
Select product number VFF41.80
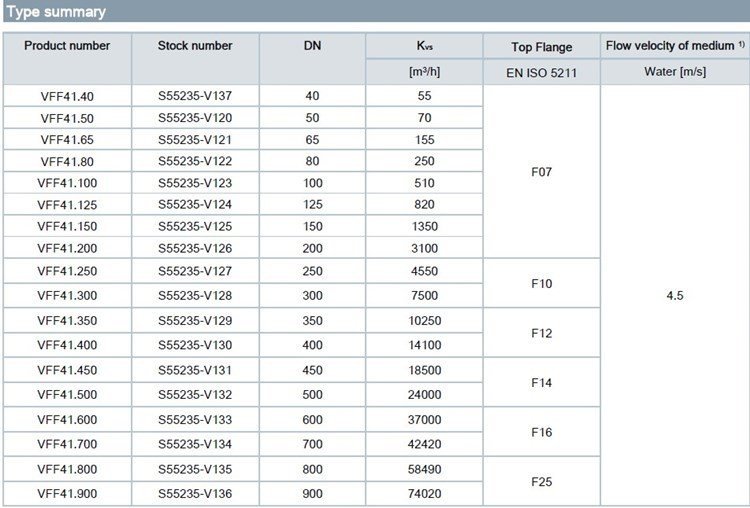[x=67, y=162]
